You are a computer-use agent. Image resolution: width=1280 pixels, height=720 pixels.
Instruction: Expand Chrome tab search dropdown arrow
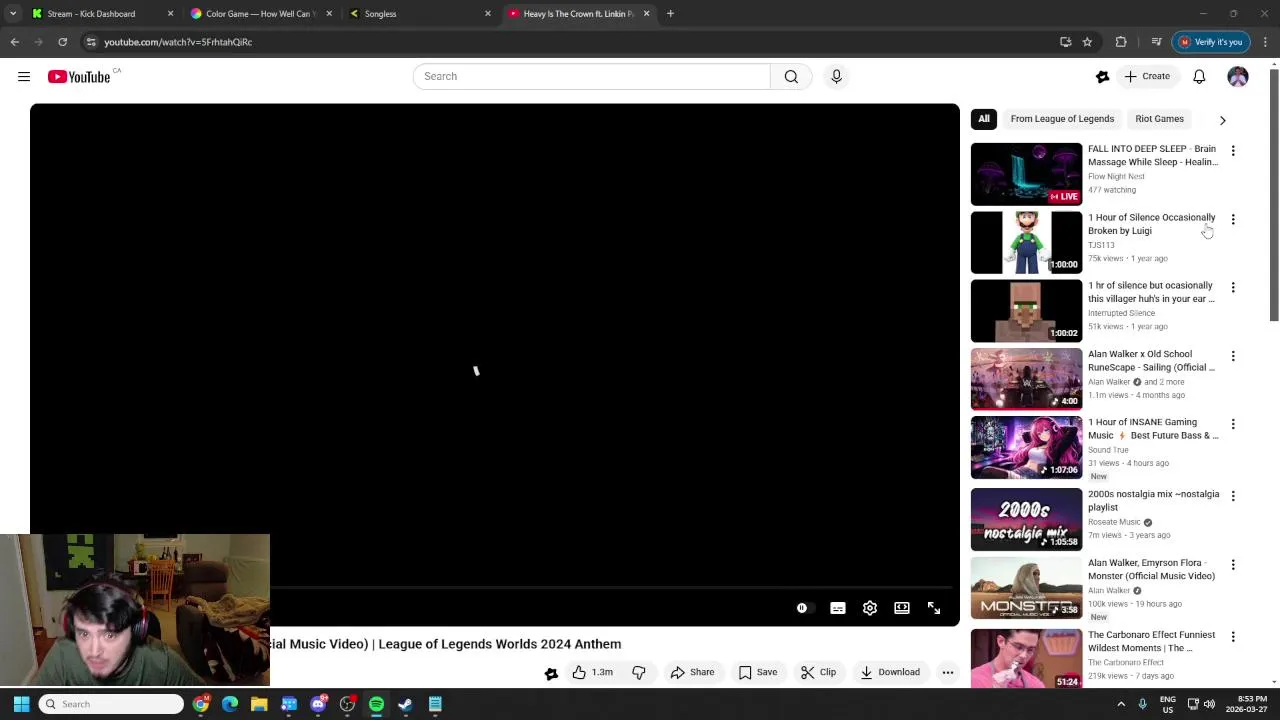pyautogui.click(x=13, y=14)
